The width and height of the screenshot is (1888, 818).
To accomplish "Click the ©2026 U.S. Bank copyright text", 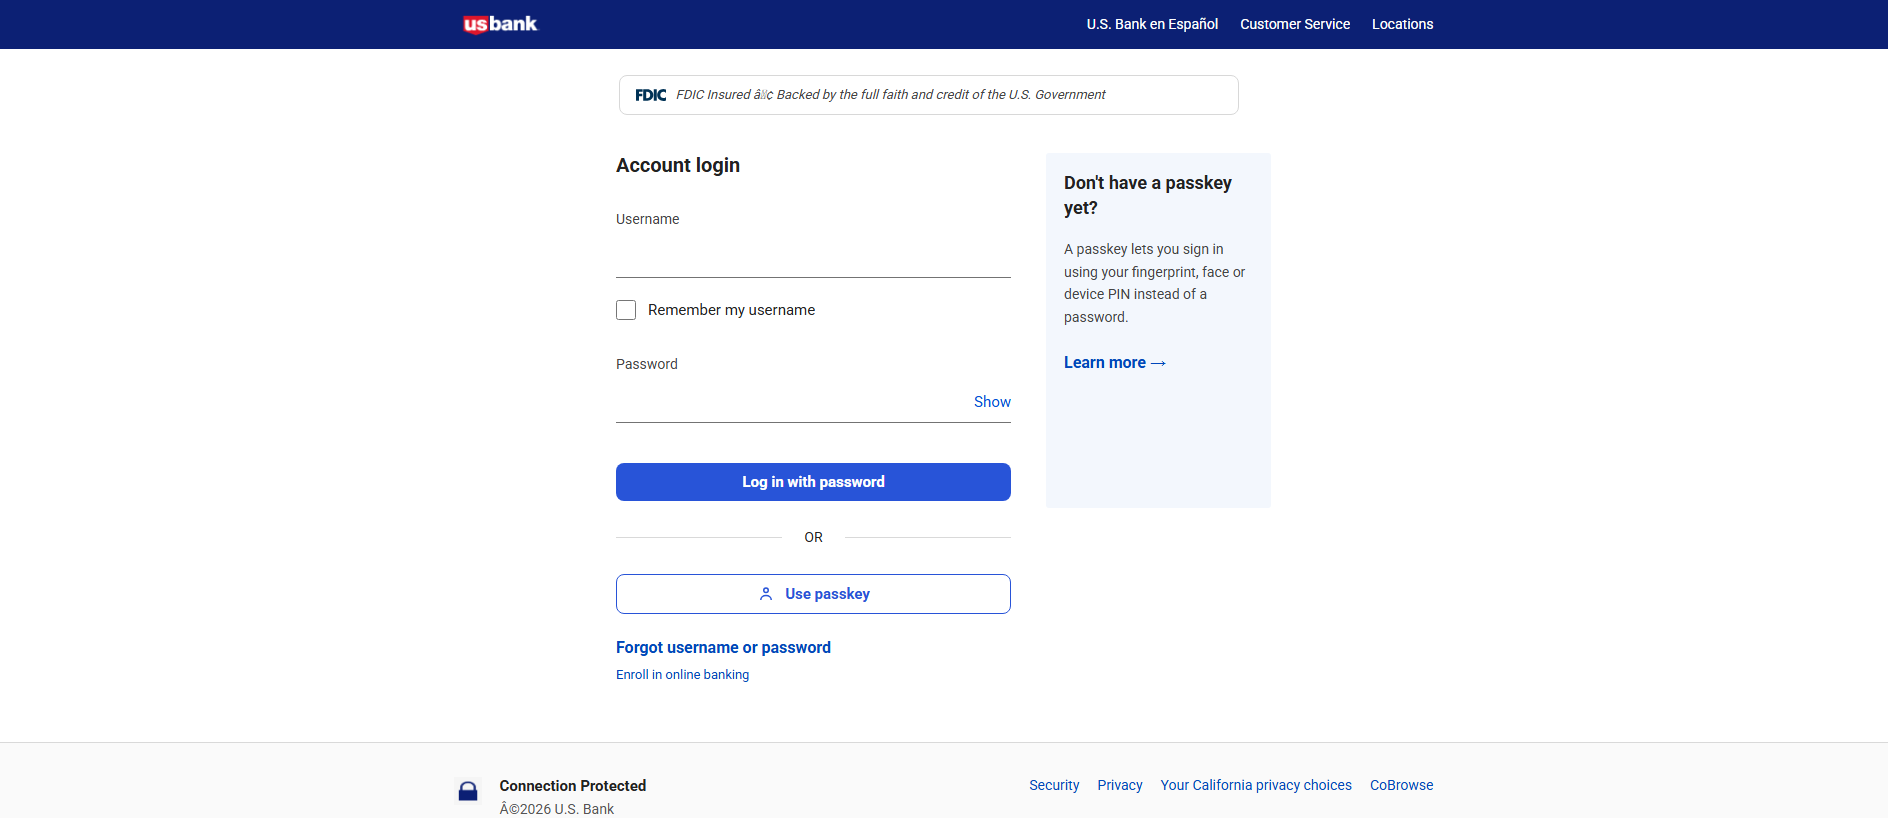I will coord(557,809).
